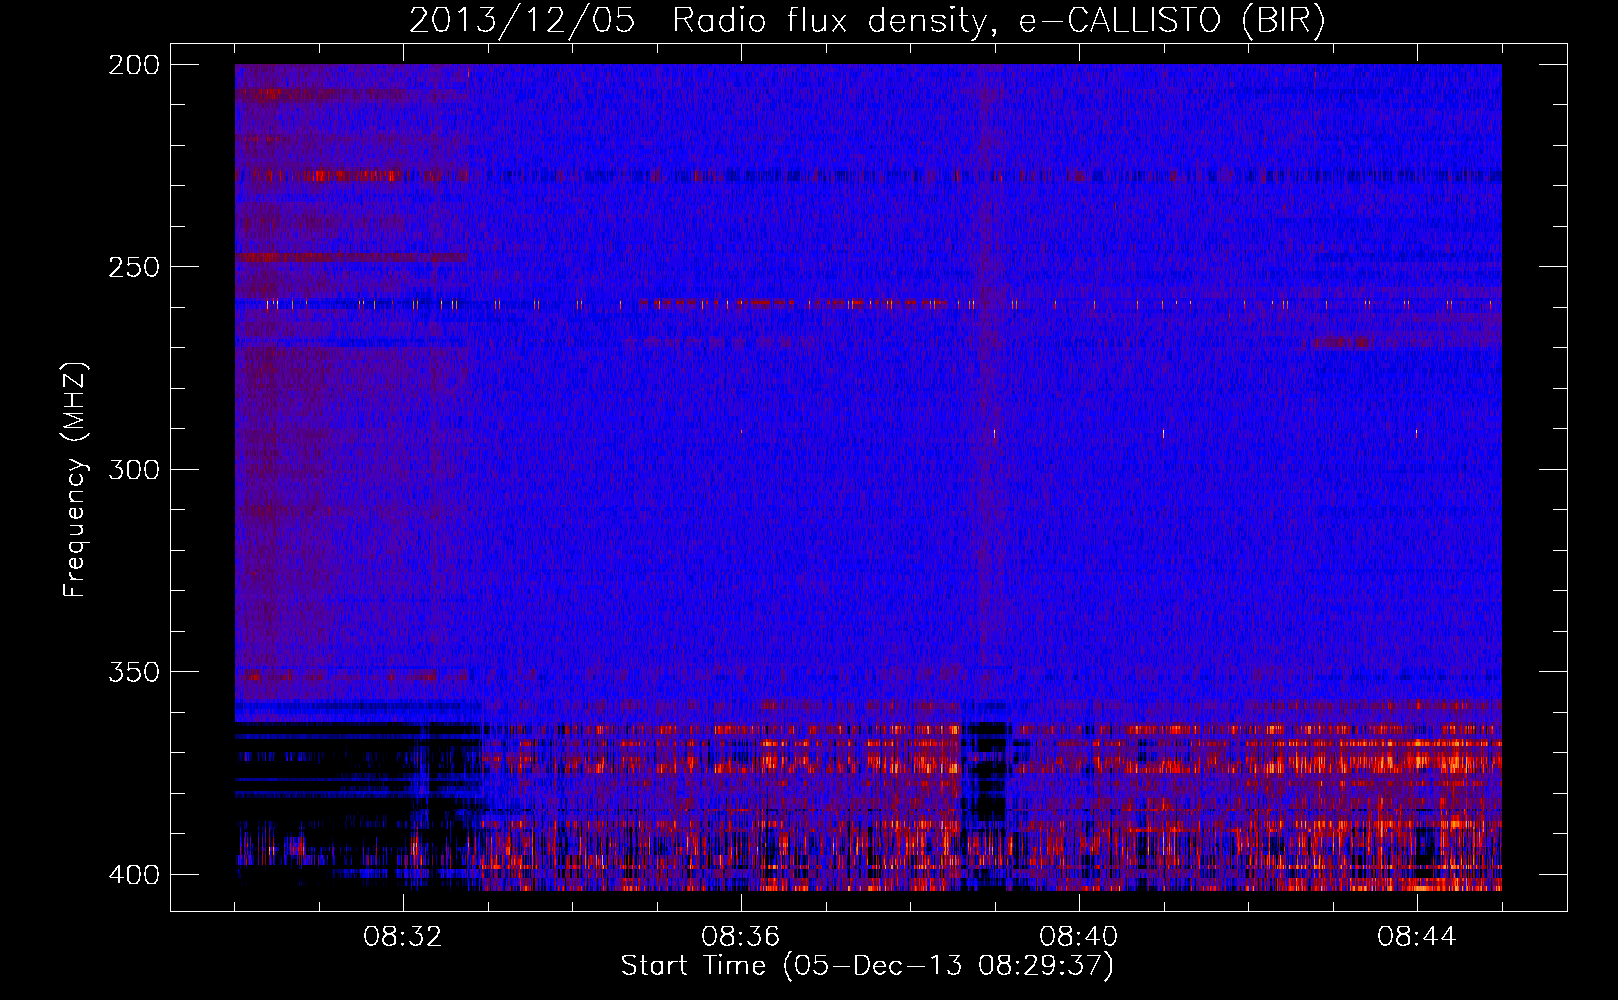
Task: Click the 08:36 time tick label
Action: pyautogui.click(x=741, y=937)
